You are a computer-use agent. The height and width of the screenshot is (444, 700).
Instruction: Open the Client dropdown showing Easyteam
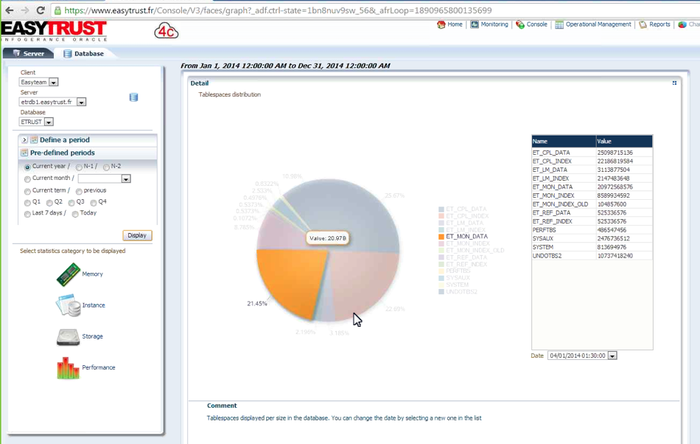point(54,82)
